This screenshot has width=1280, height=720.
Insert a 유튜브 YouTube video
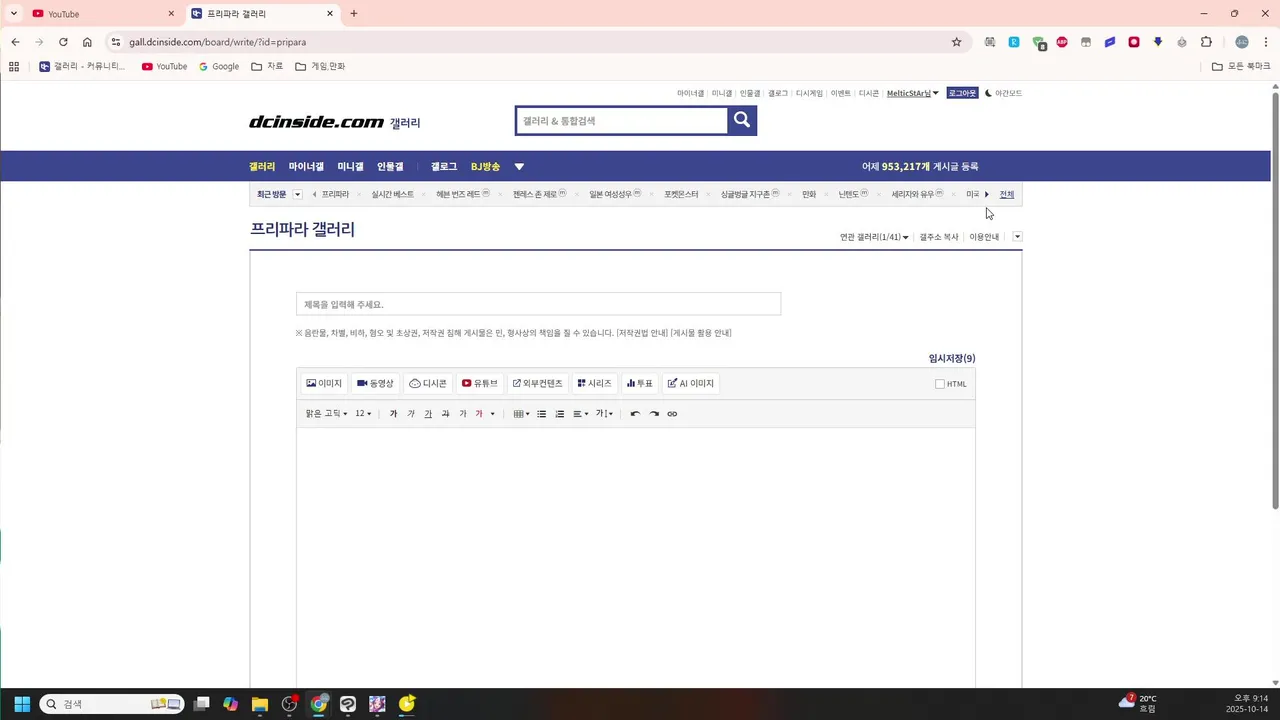click(x=480, y=384)
